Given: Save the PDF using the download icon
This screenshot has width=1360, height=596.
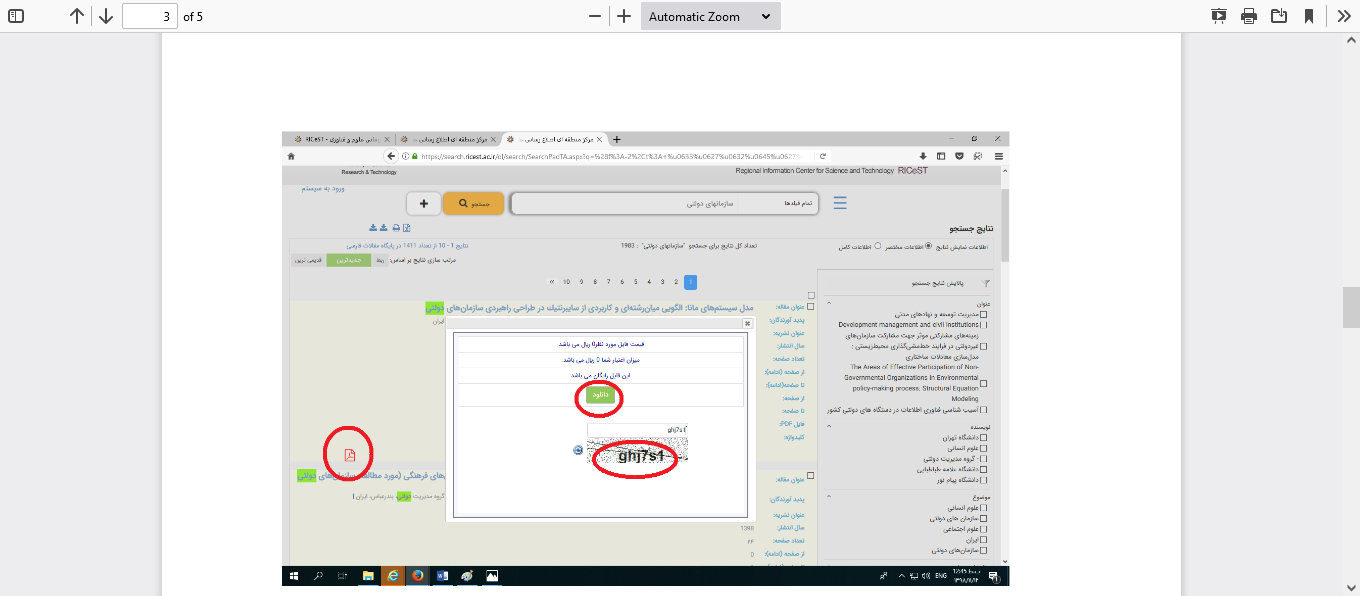Looking at the screenshot, I should point(1278,16).
